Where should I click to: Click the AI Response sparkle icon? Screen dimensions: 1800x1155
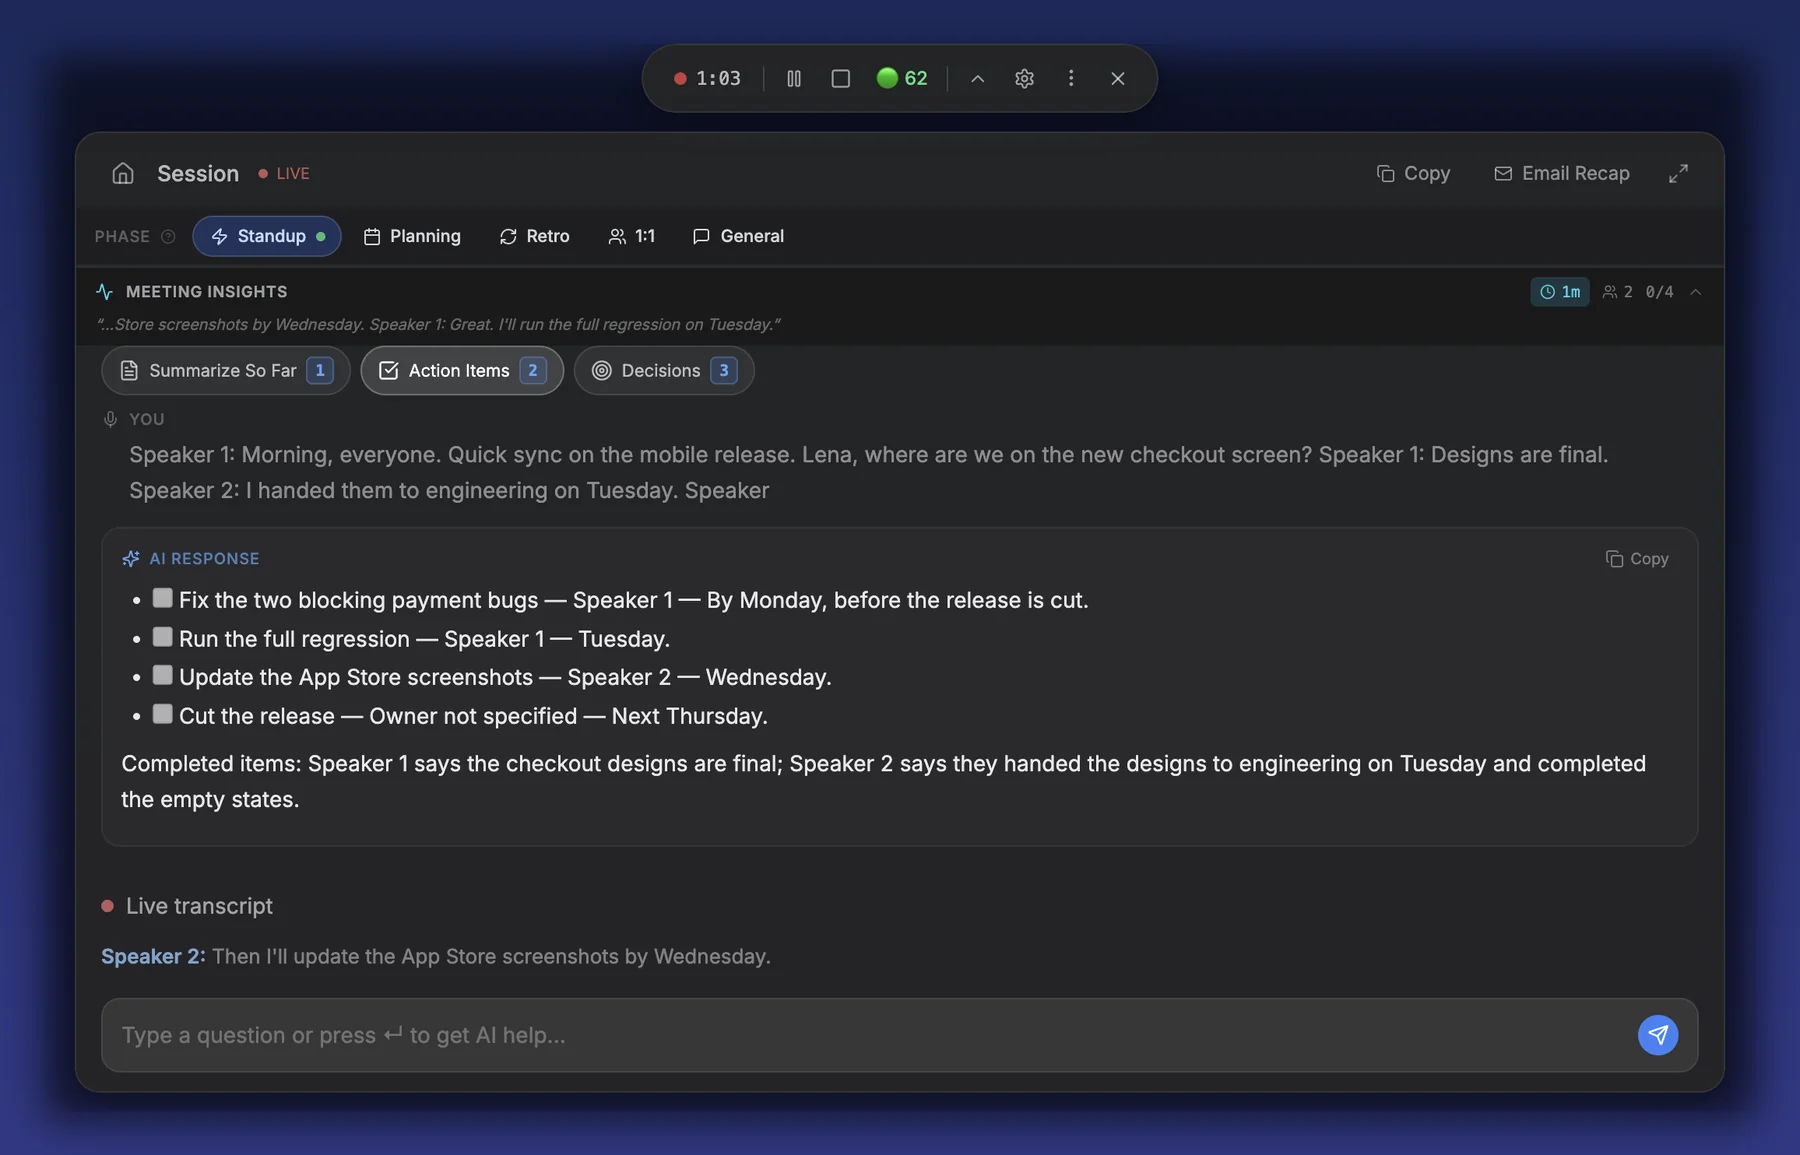coord(131,559)
